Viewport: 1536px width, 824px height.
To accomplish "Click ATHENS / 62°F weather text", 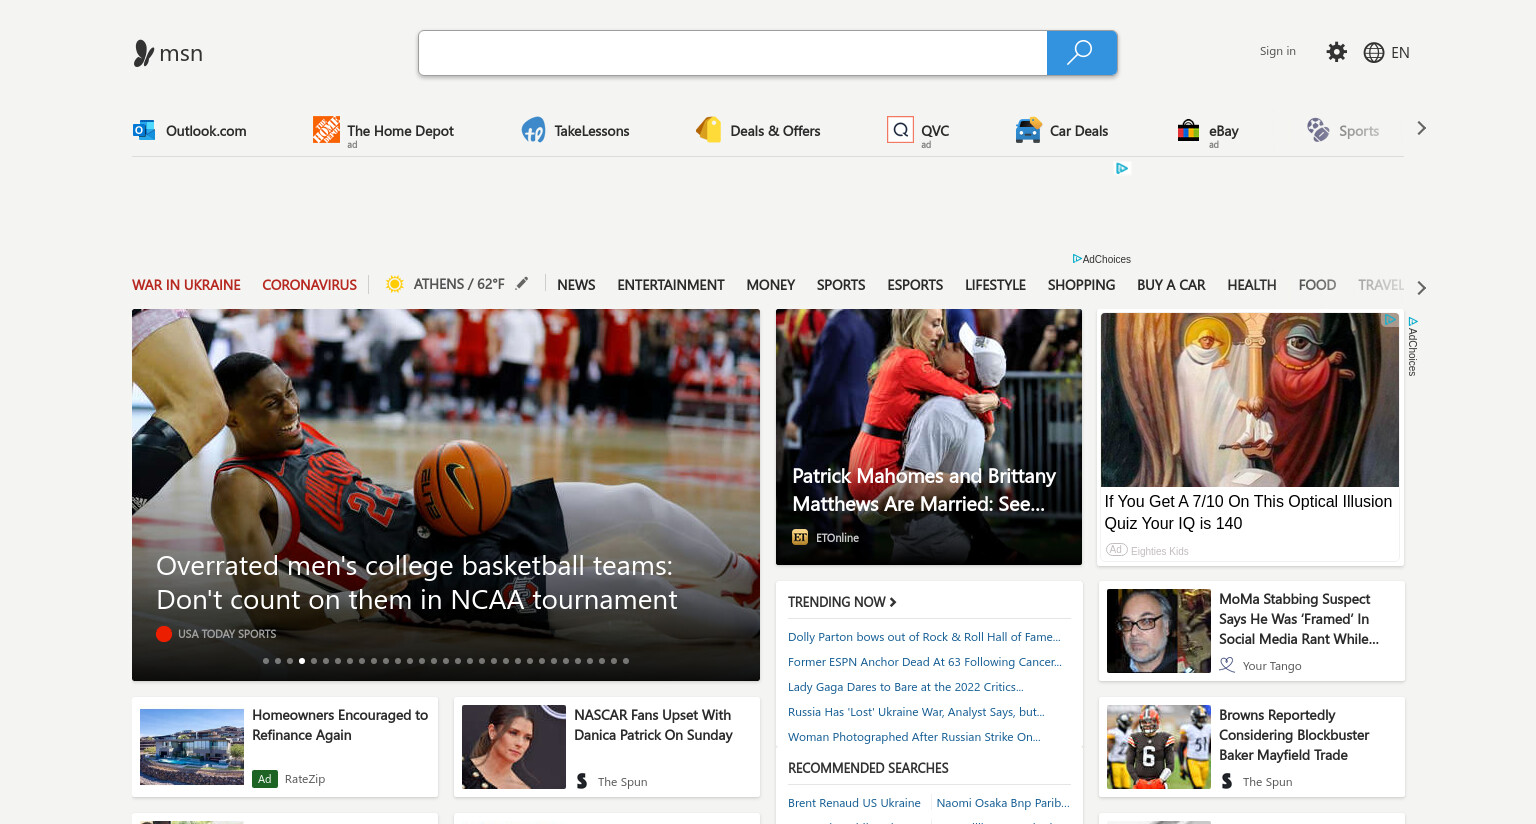I will (459, 284).
